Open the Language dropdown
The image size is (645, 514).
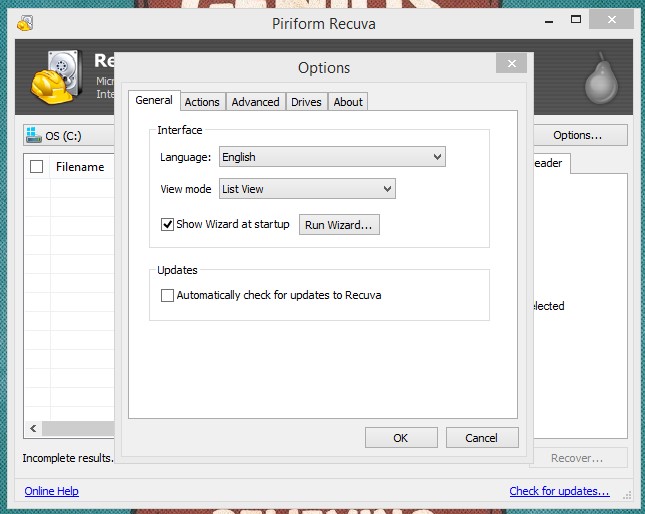click(x=332, y=157)
